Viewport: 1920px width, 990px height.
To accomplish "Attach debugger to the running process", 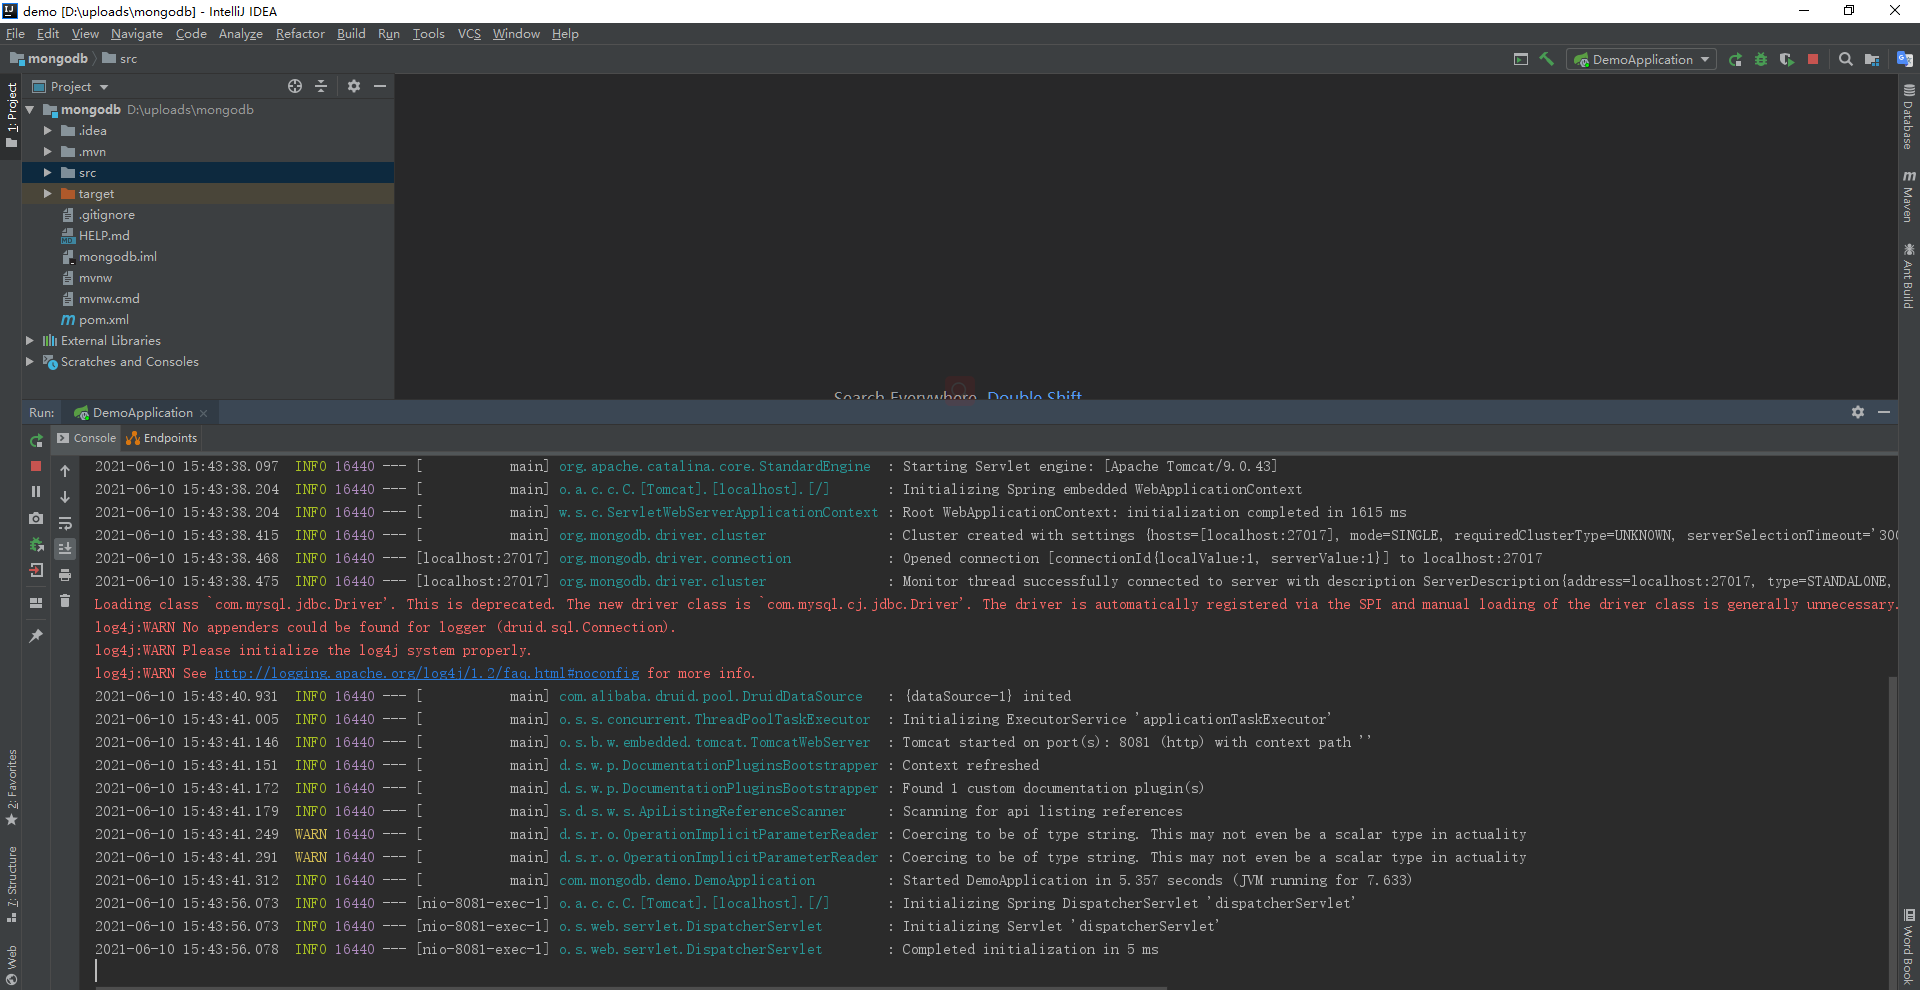I will (x=36, y=545).
